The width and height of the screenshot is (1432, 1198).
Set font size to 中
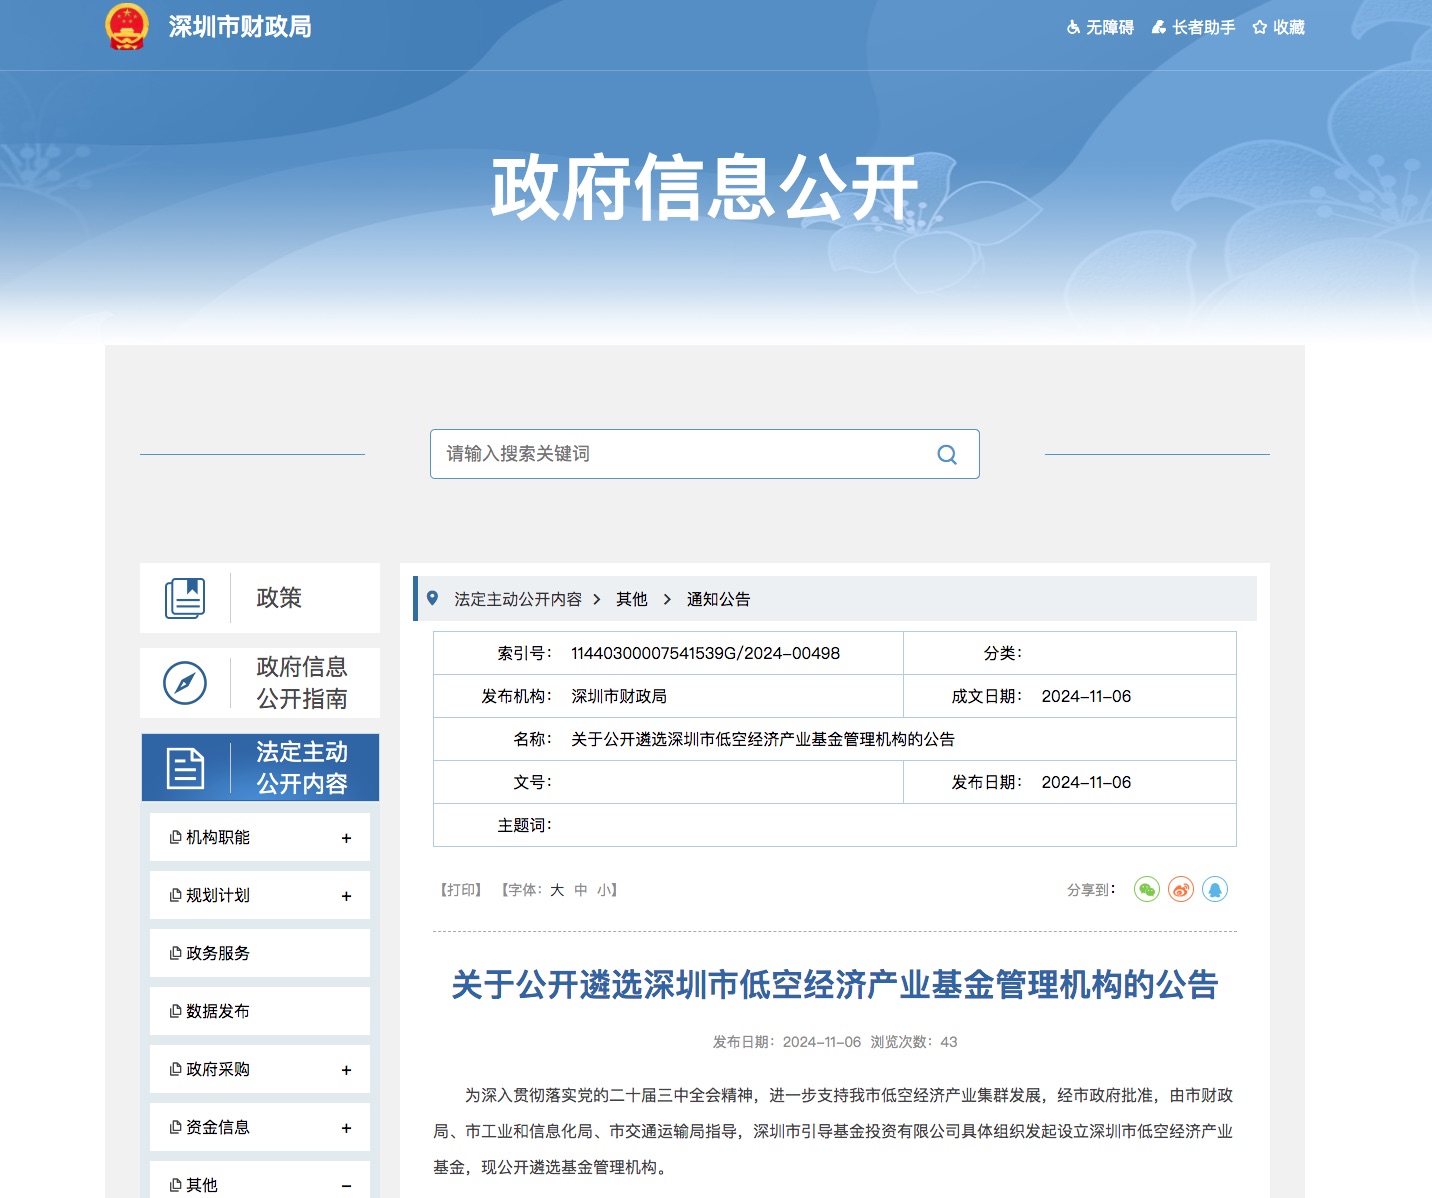point(581,890)
